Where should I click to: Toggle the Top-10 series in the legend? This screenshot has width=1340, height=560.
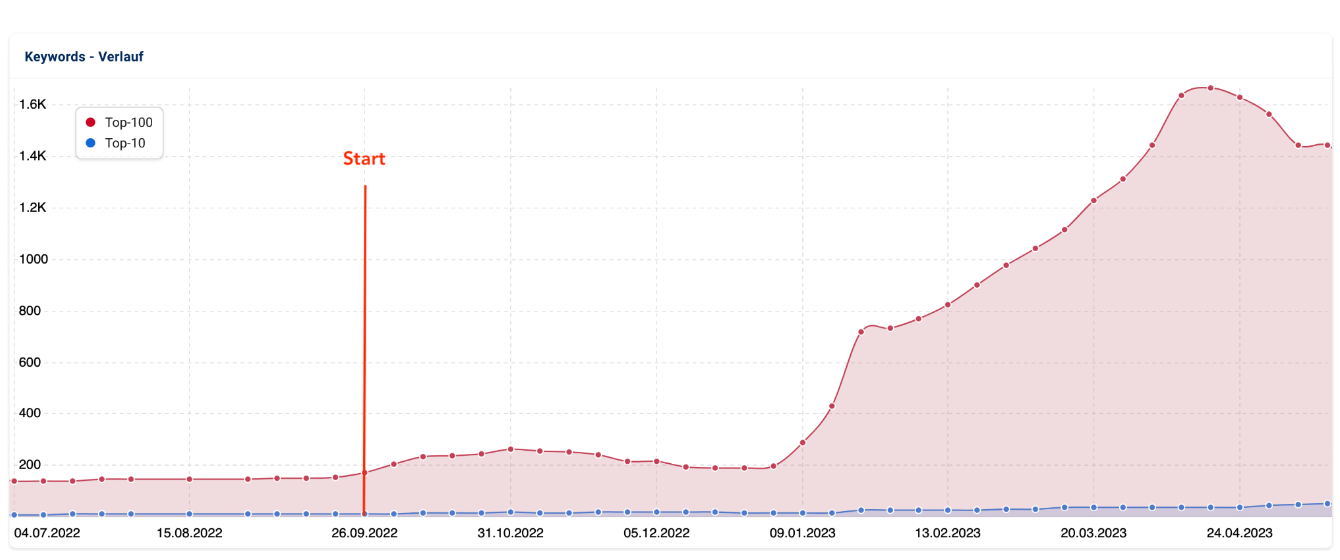124,143
